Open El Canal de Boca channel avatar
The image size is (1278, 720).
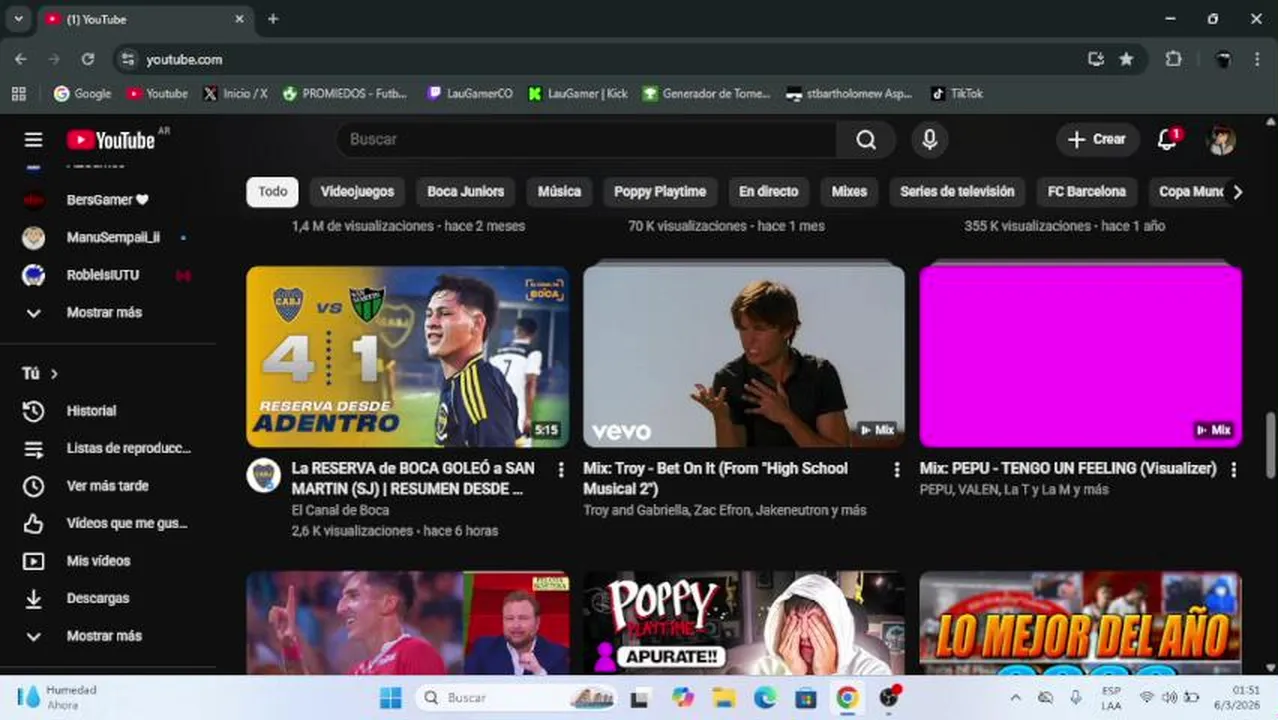coord(263,475)
